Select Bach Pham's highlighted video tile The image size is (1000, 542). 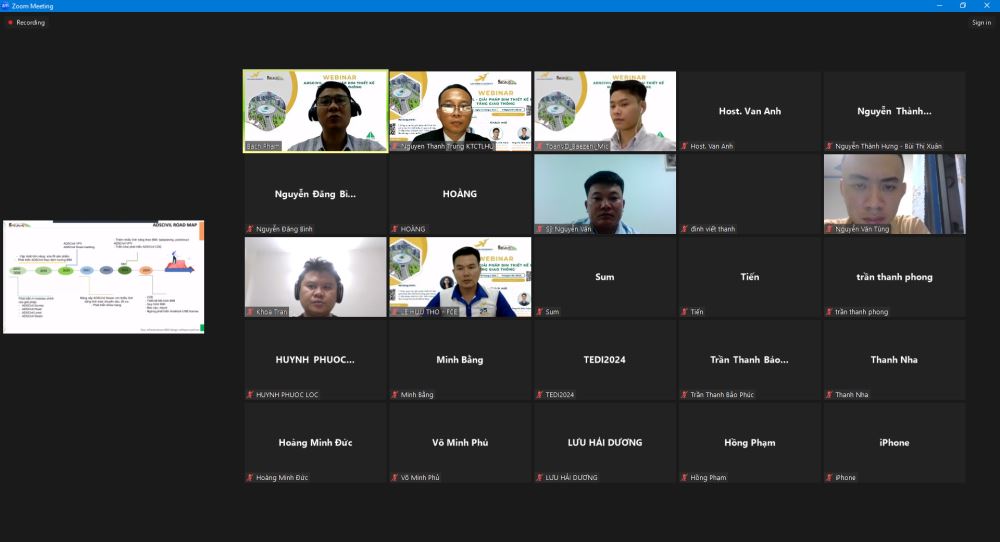[315, 110]
